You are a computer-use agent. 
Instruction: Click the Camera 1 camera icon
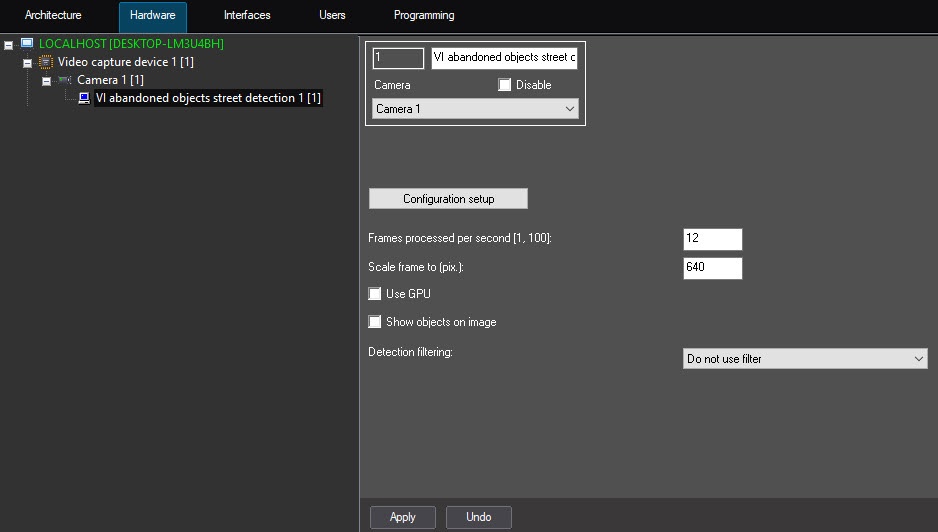(x=65, y=80)
